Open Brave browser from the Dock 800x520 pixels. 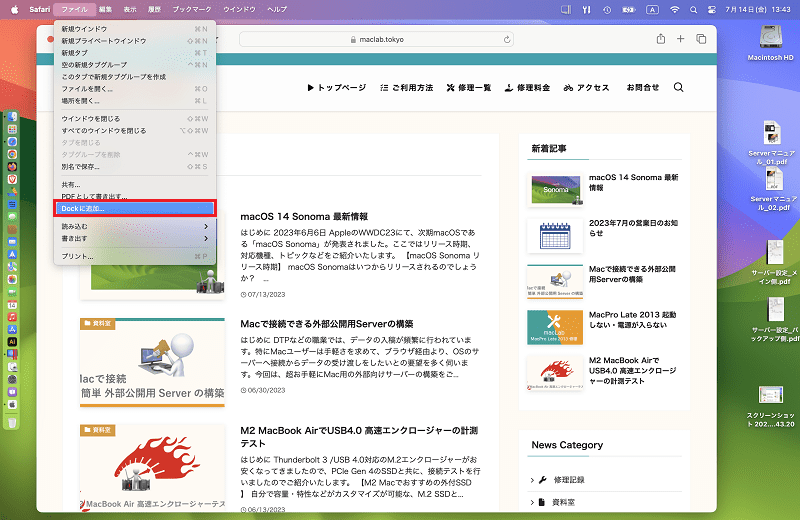pyautogui.click(x=12, y=179)
